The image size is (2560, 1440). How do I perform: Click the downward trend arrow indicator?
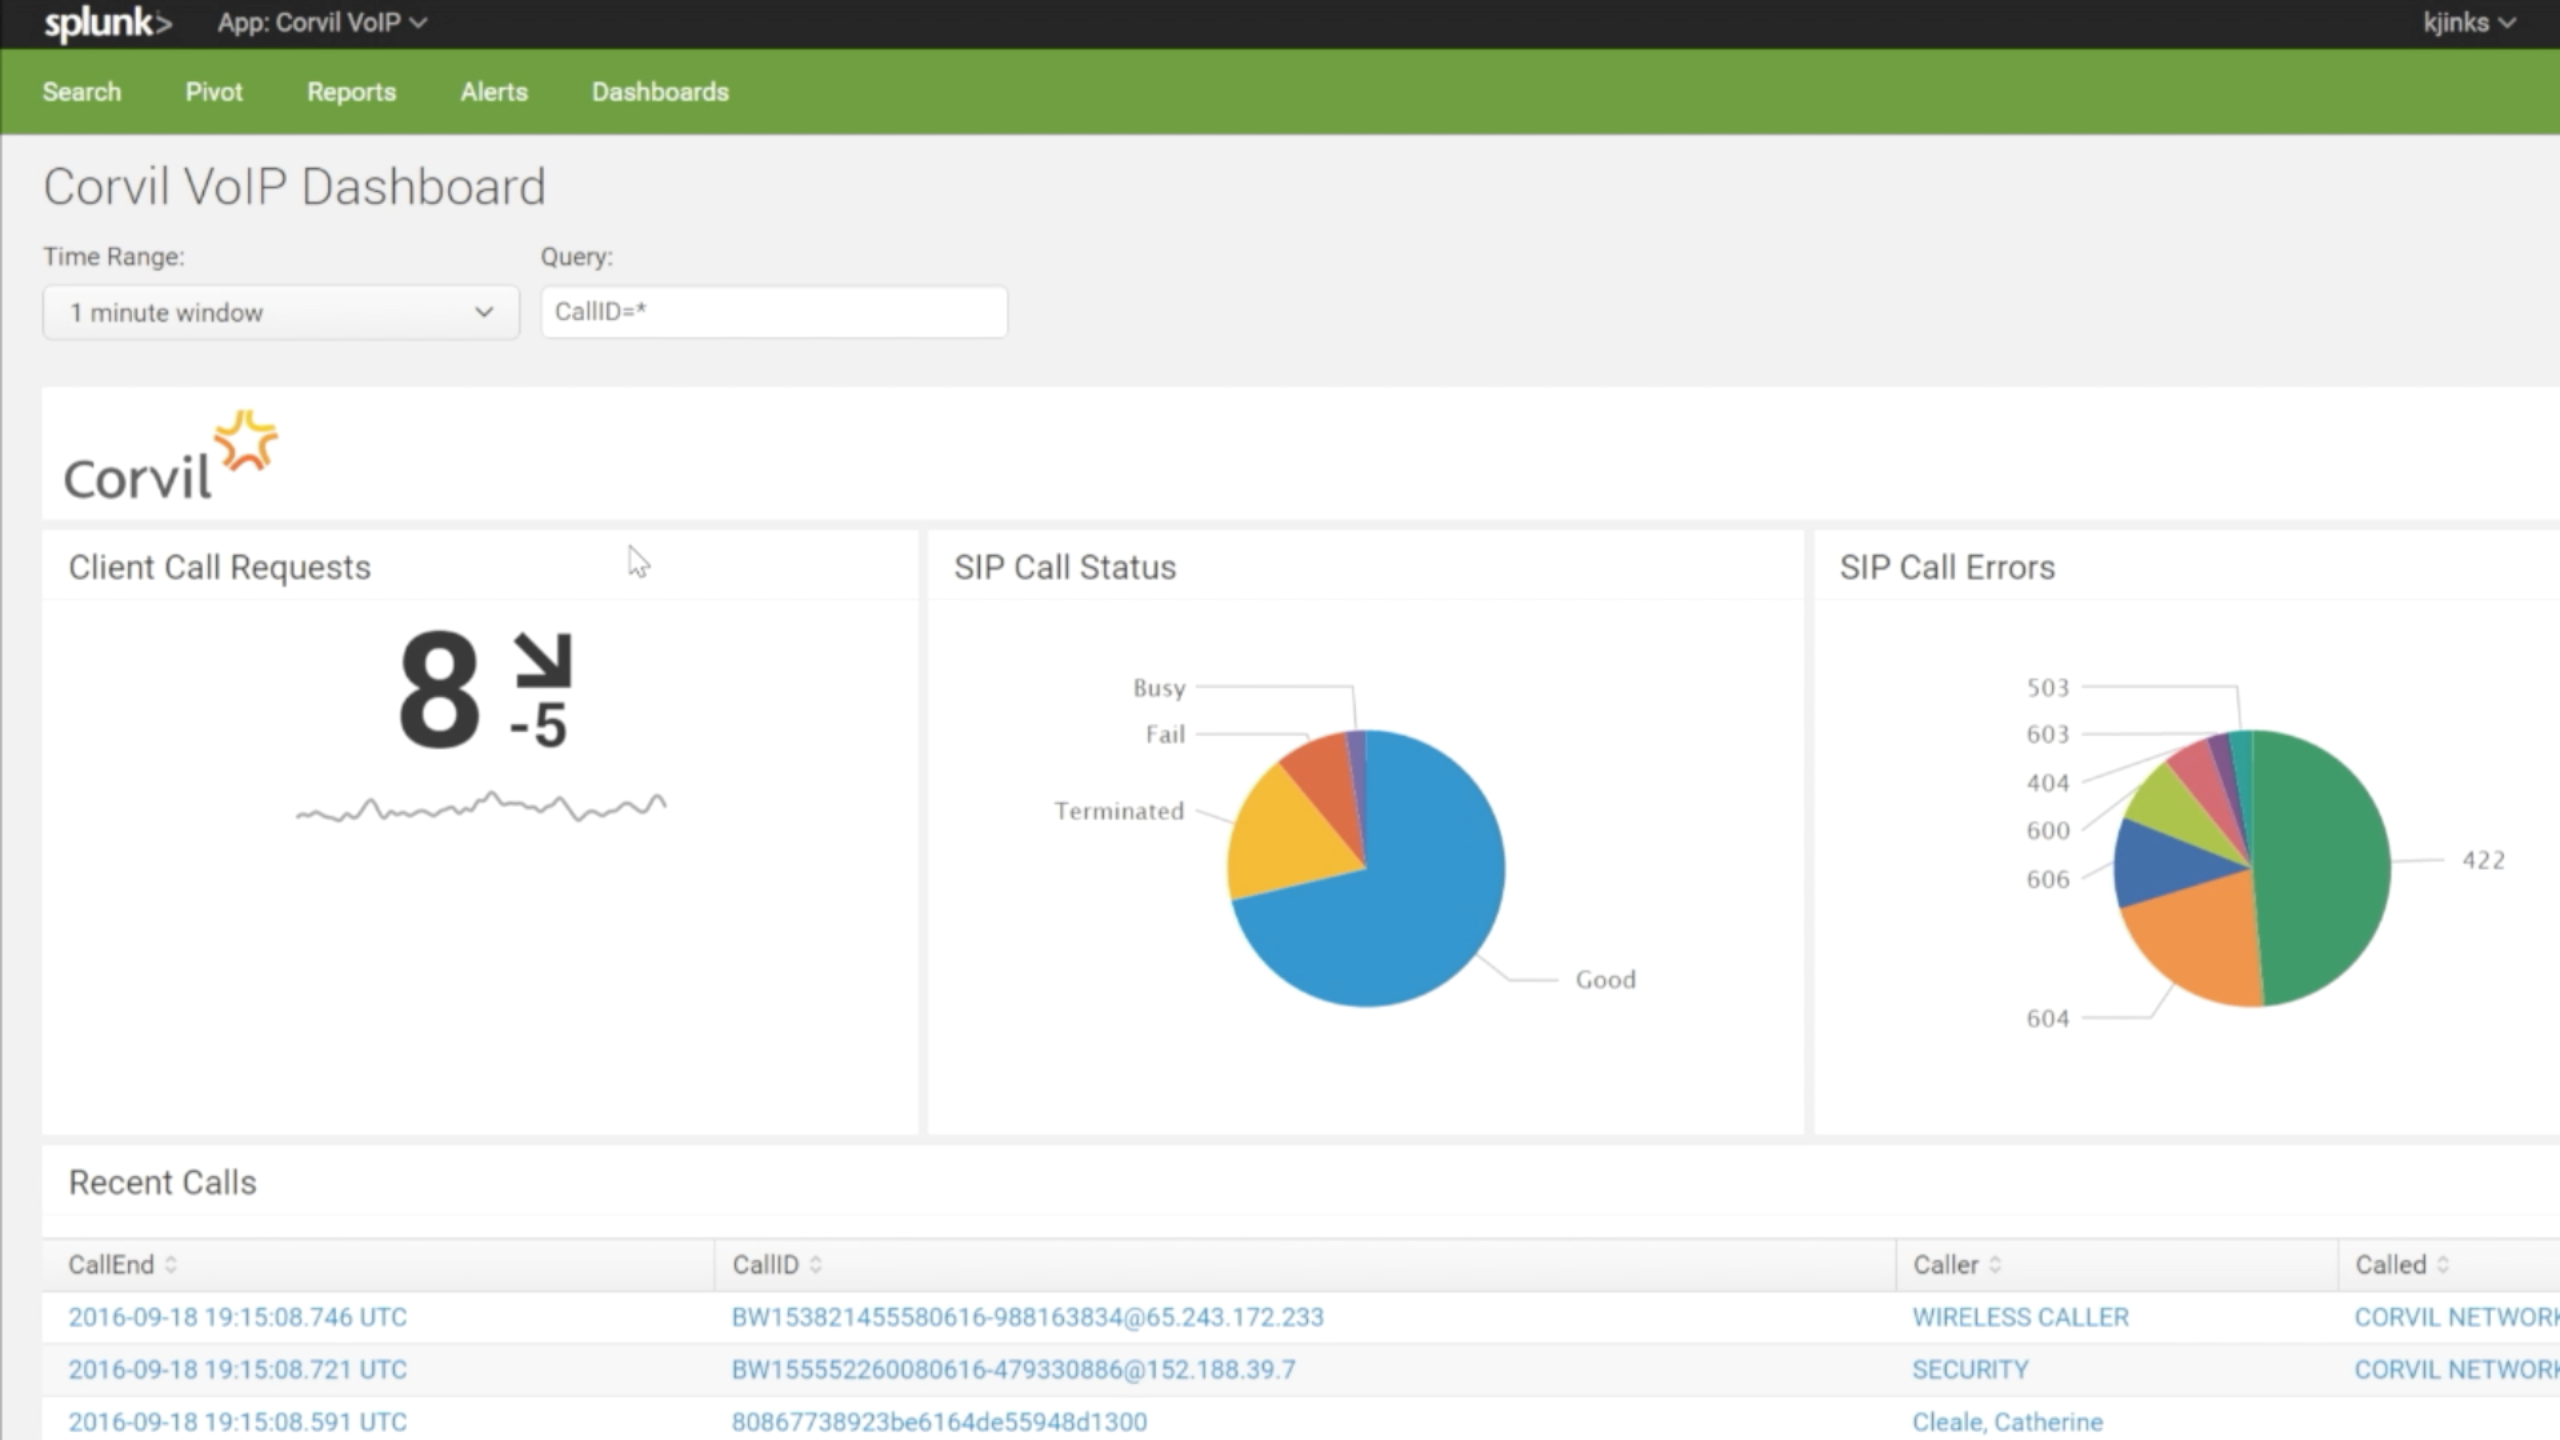543,660
